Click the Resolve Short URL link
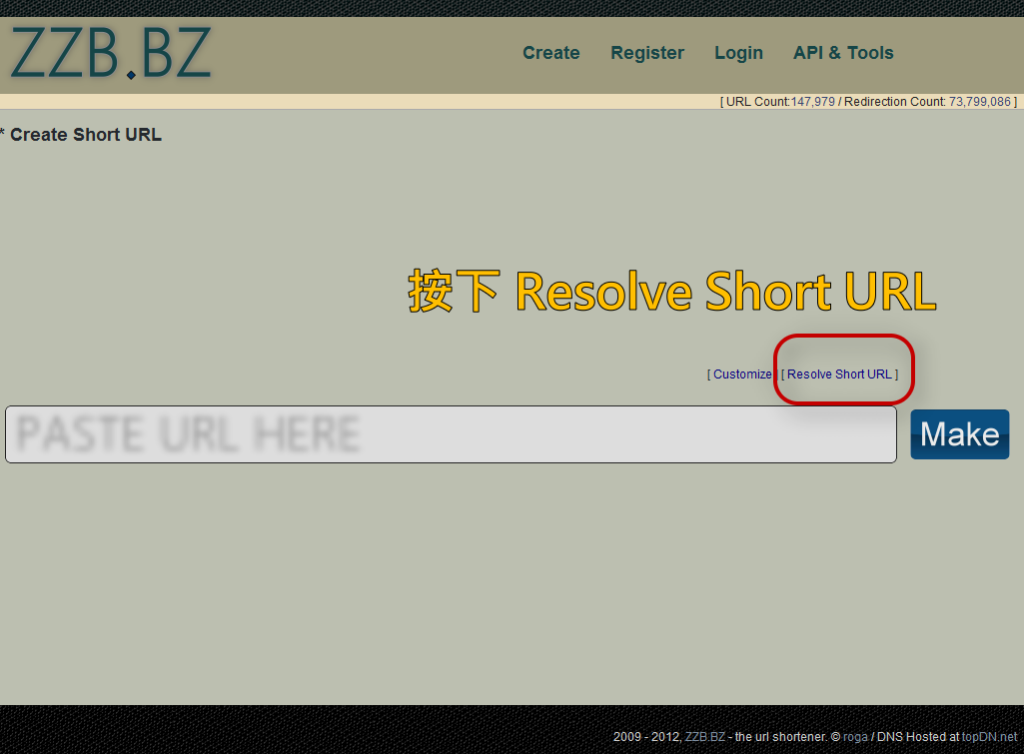 point(839,374)
